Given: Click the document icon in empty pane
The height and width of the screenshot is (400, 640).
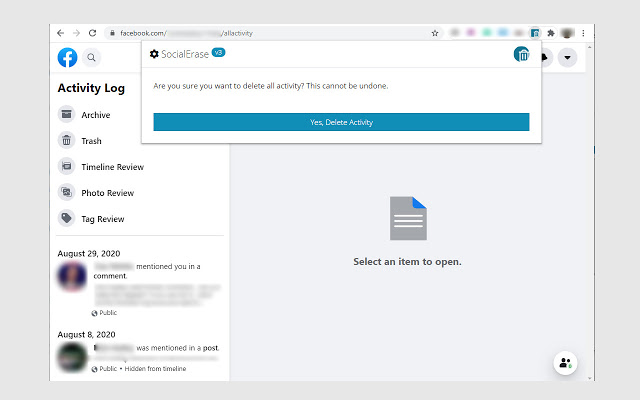Looking at the screenshot, I should click(408, 218).
